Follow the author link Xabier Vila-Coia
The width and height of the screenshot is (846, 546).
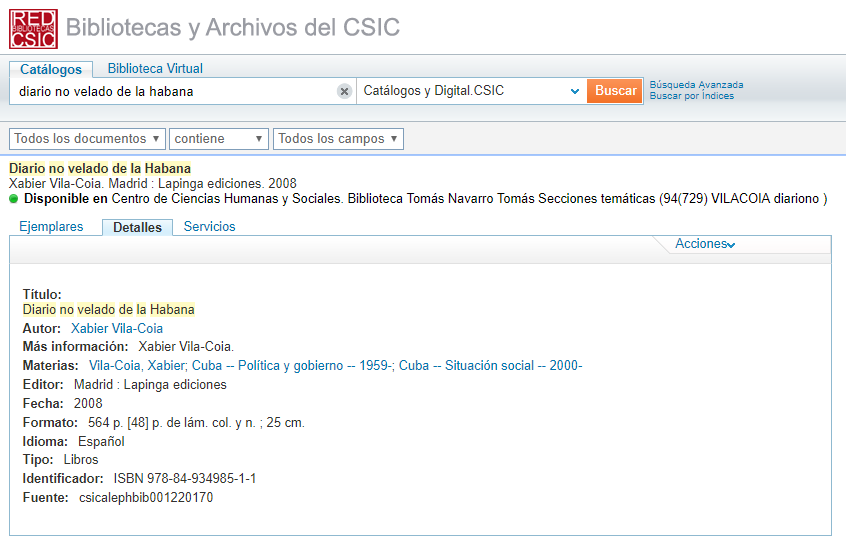(117, 329)
